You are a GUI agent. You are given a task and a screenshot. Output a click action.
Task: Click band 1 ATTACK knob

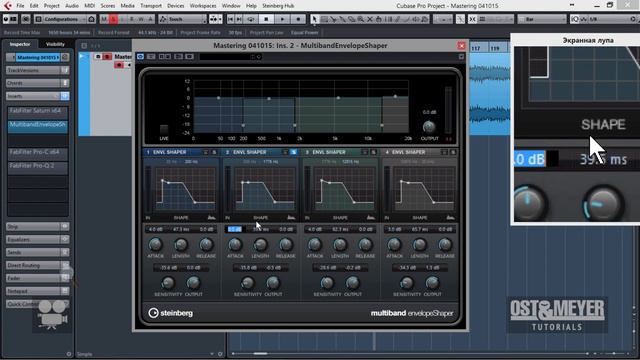pos(155,244)
